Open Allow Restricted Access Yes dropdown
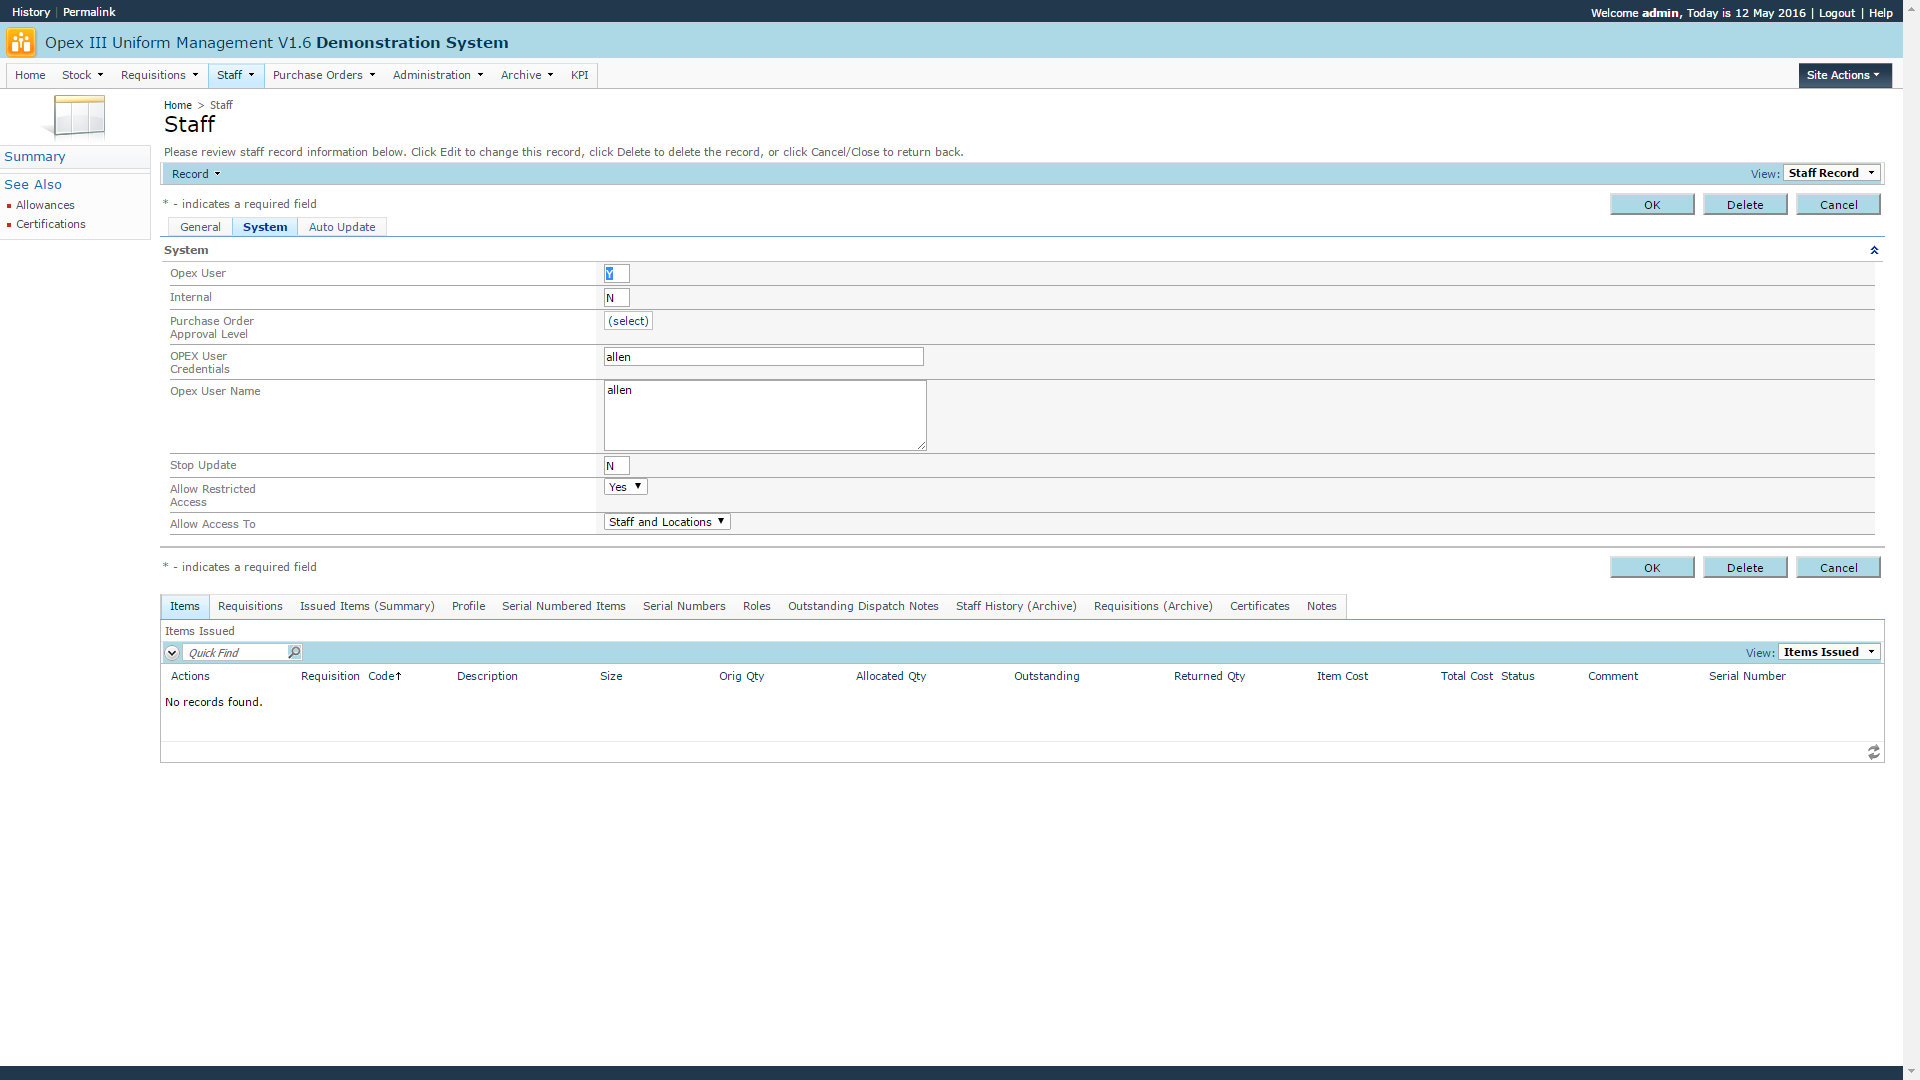Screen dimensions: 1920x1080 (626, 487)
